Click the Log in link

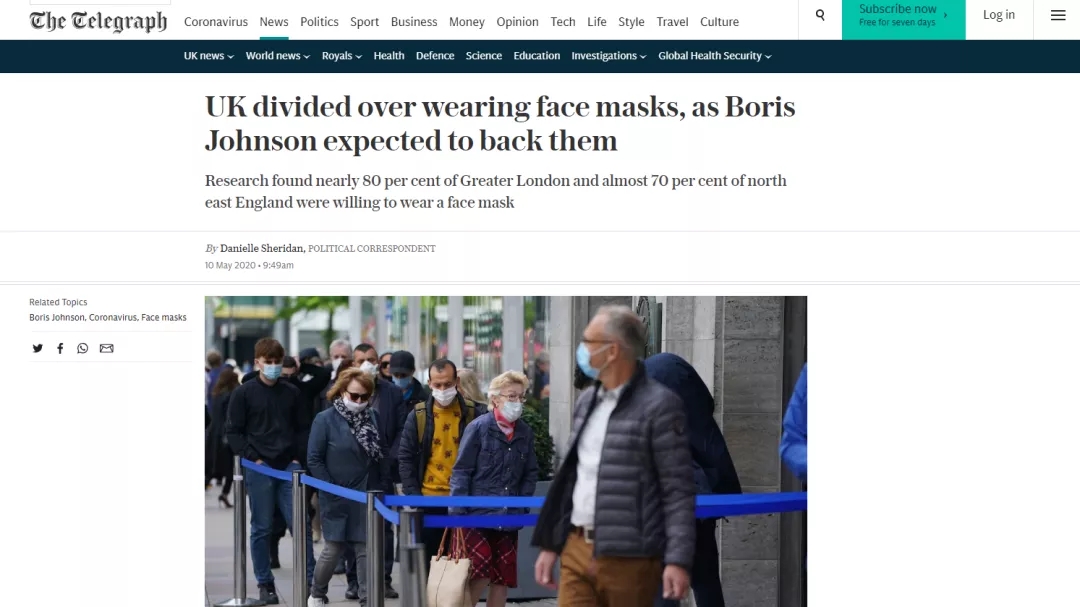tap(999, 14)
